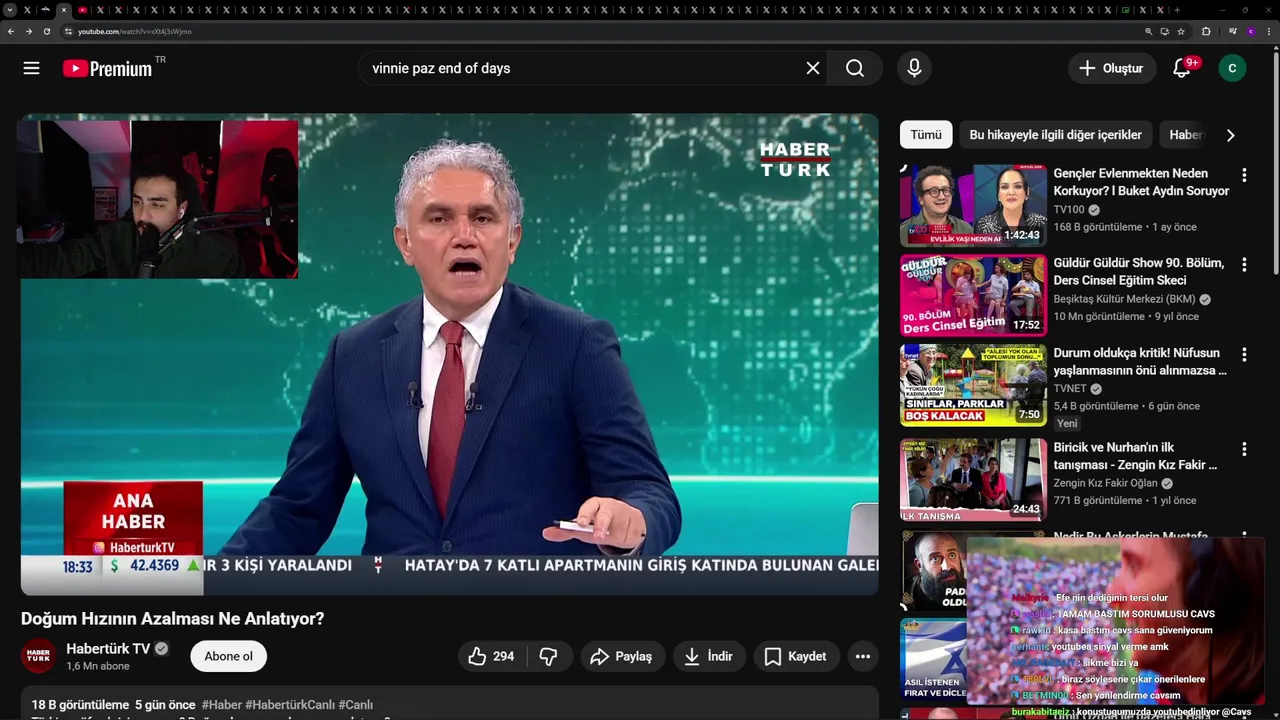Show more filter chips with the right arrow
Image resolution: width=1280 pixels, height=720 pixels.
point(1231,135)
